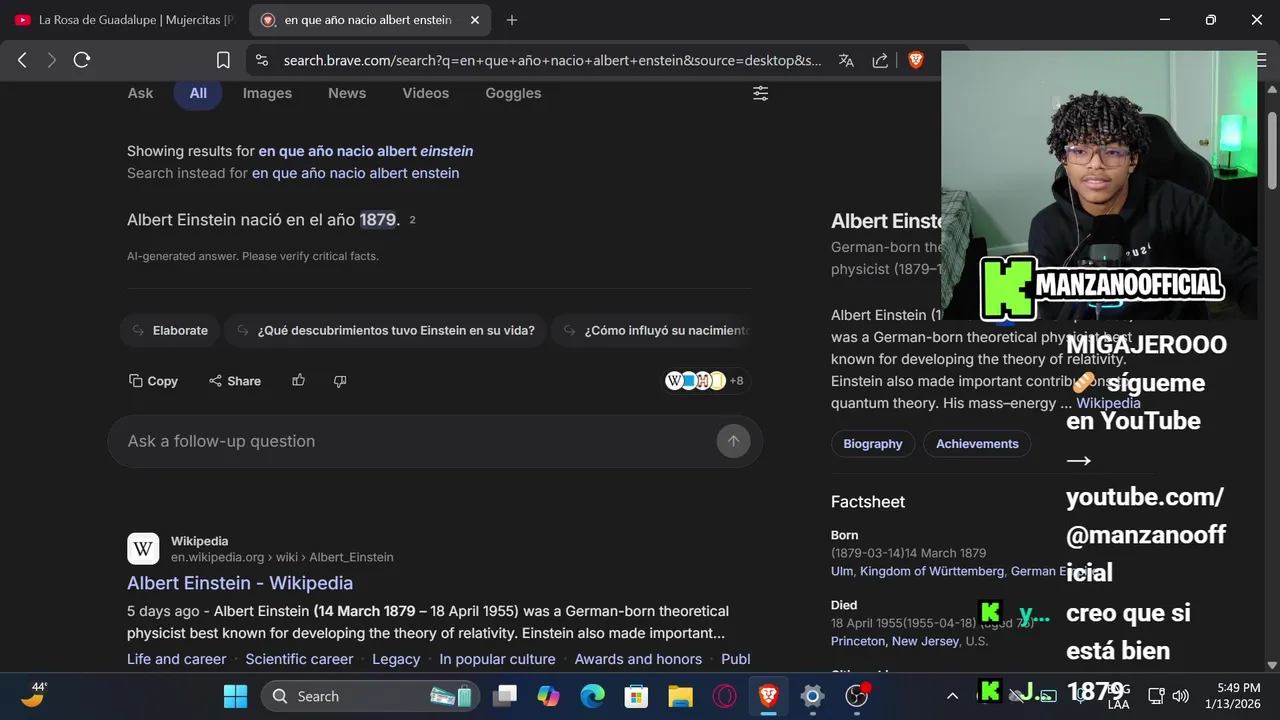Image resolution: width=1280 pixels, height=720 pixels.
Task: Copy the AI answer
Action: coord(153,381)
